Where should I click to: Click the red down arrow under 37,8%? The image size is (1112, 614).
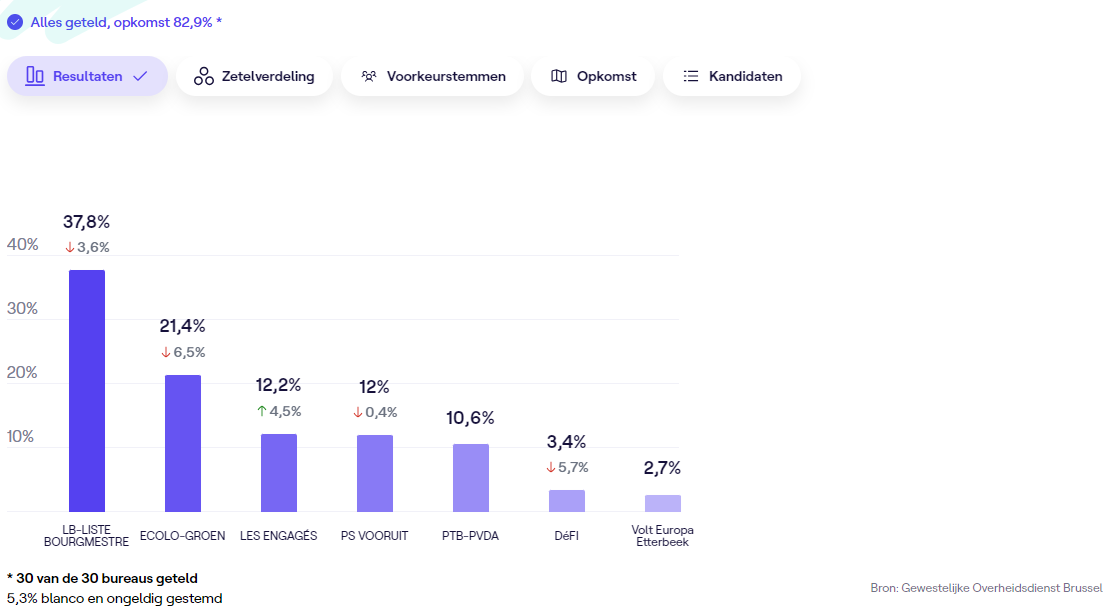70,247
